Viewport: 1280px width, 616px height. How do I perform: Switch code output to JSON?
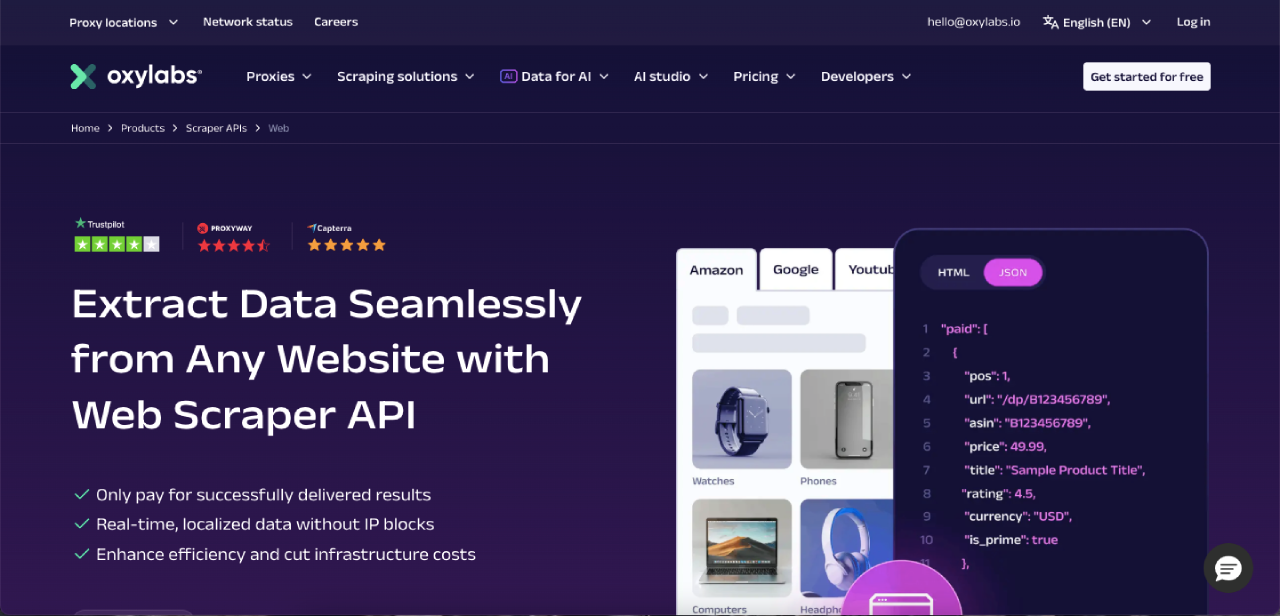click(1013, 272)
